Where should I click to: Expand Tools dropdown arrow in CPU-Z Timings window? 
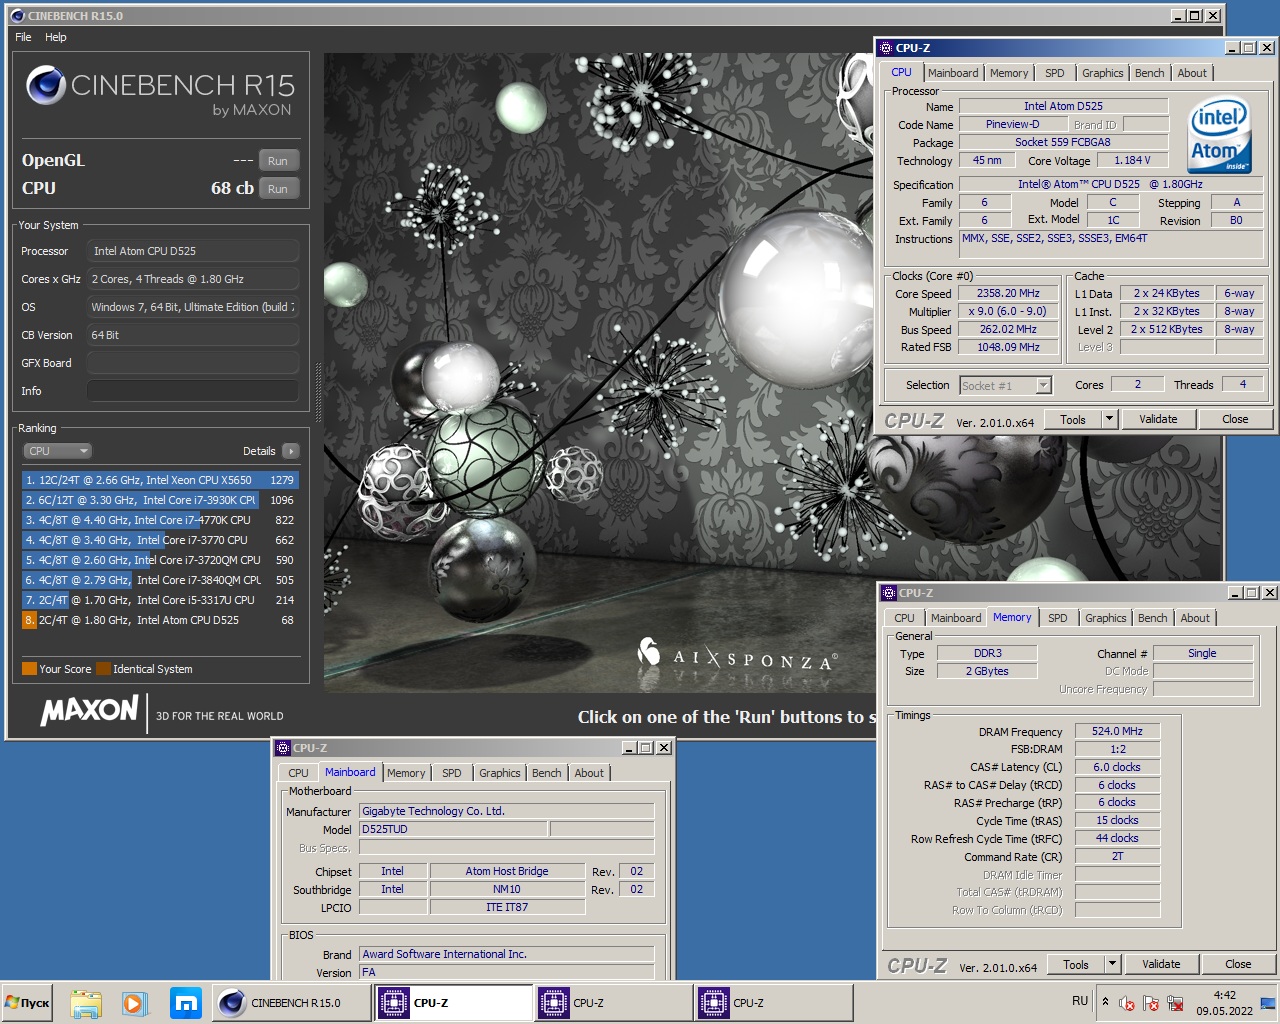pos(1112,965)
